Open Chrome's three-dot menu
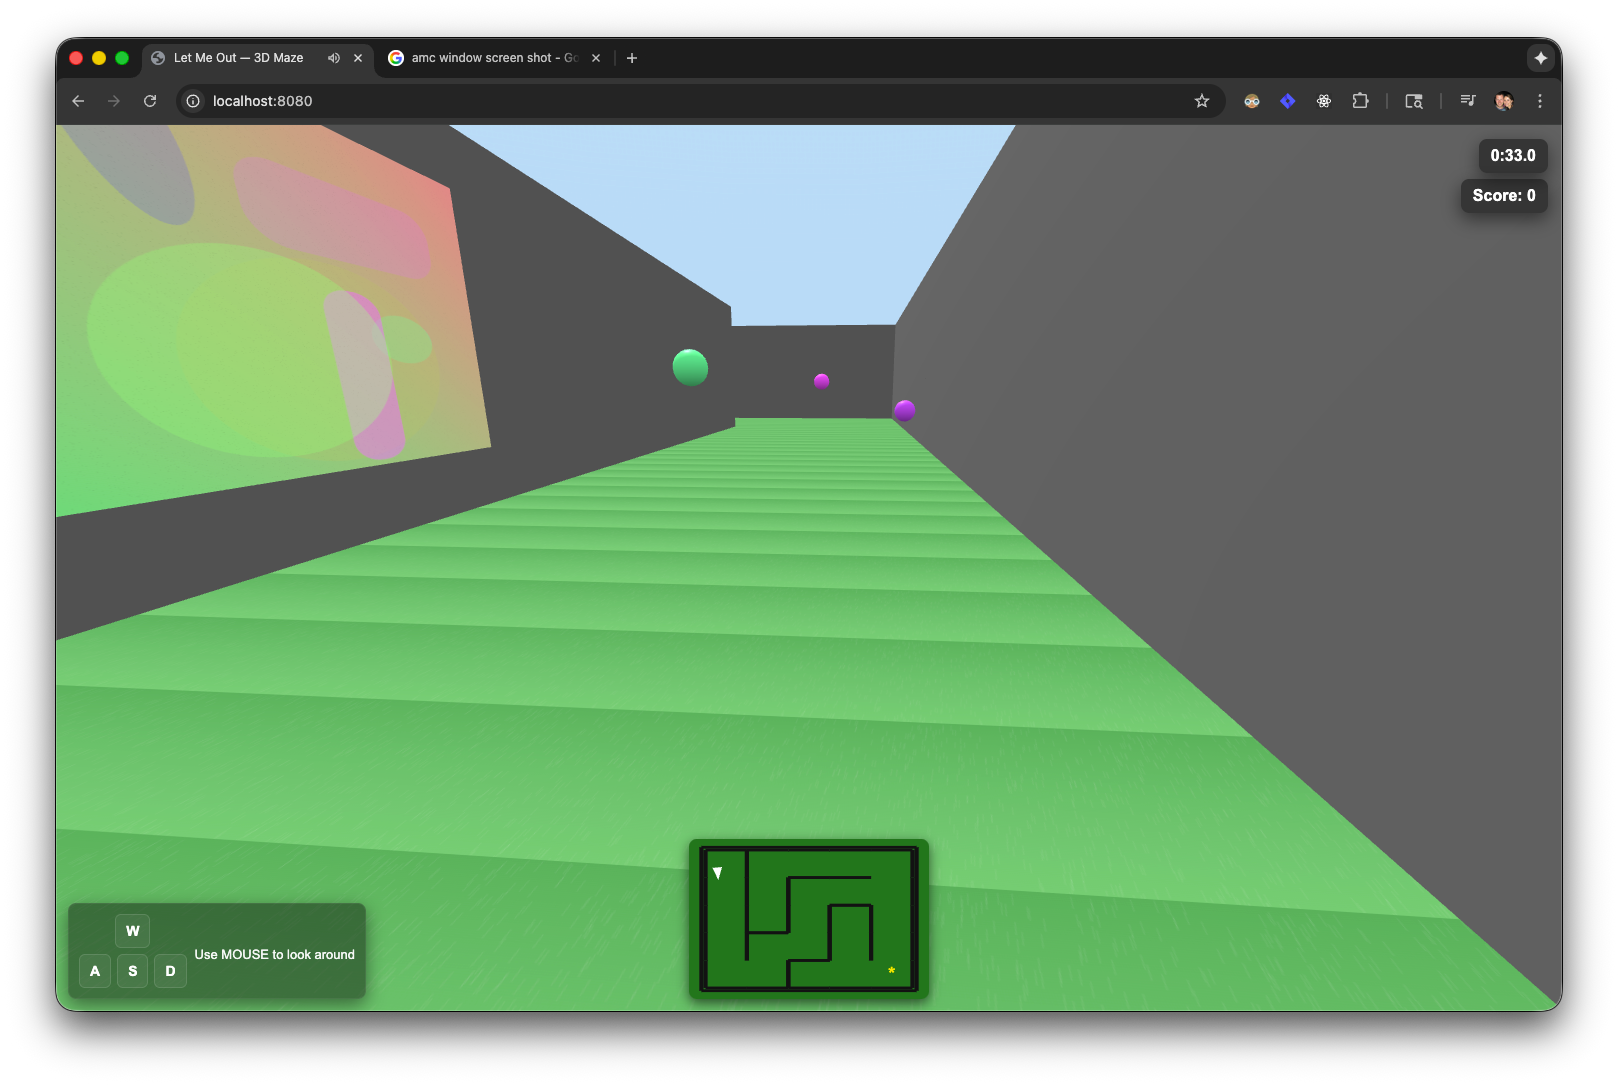The height and width of the screenshot is (1085, 1618). point(1540,101)
